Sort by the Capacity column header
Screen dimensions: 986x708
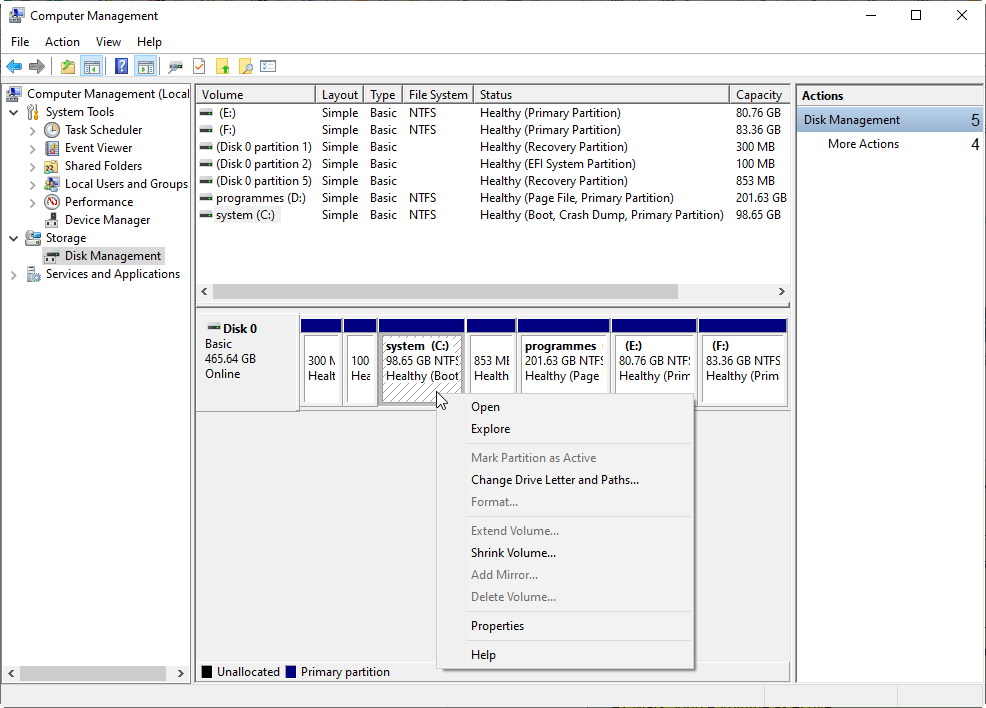click(x=759, y=94)
